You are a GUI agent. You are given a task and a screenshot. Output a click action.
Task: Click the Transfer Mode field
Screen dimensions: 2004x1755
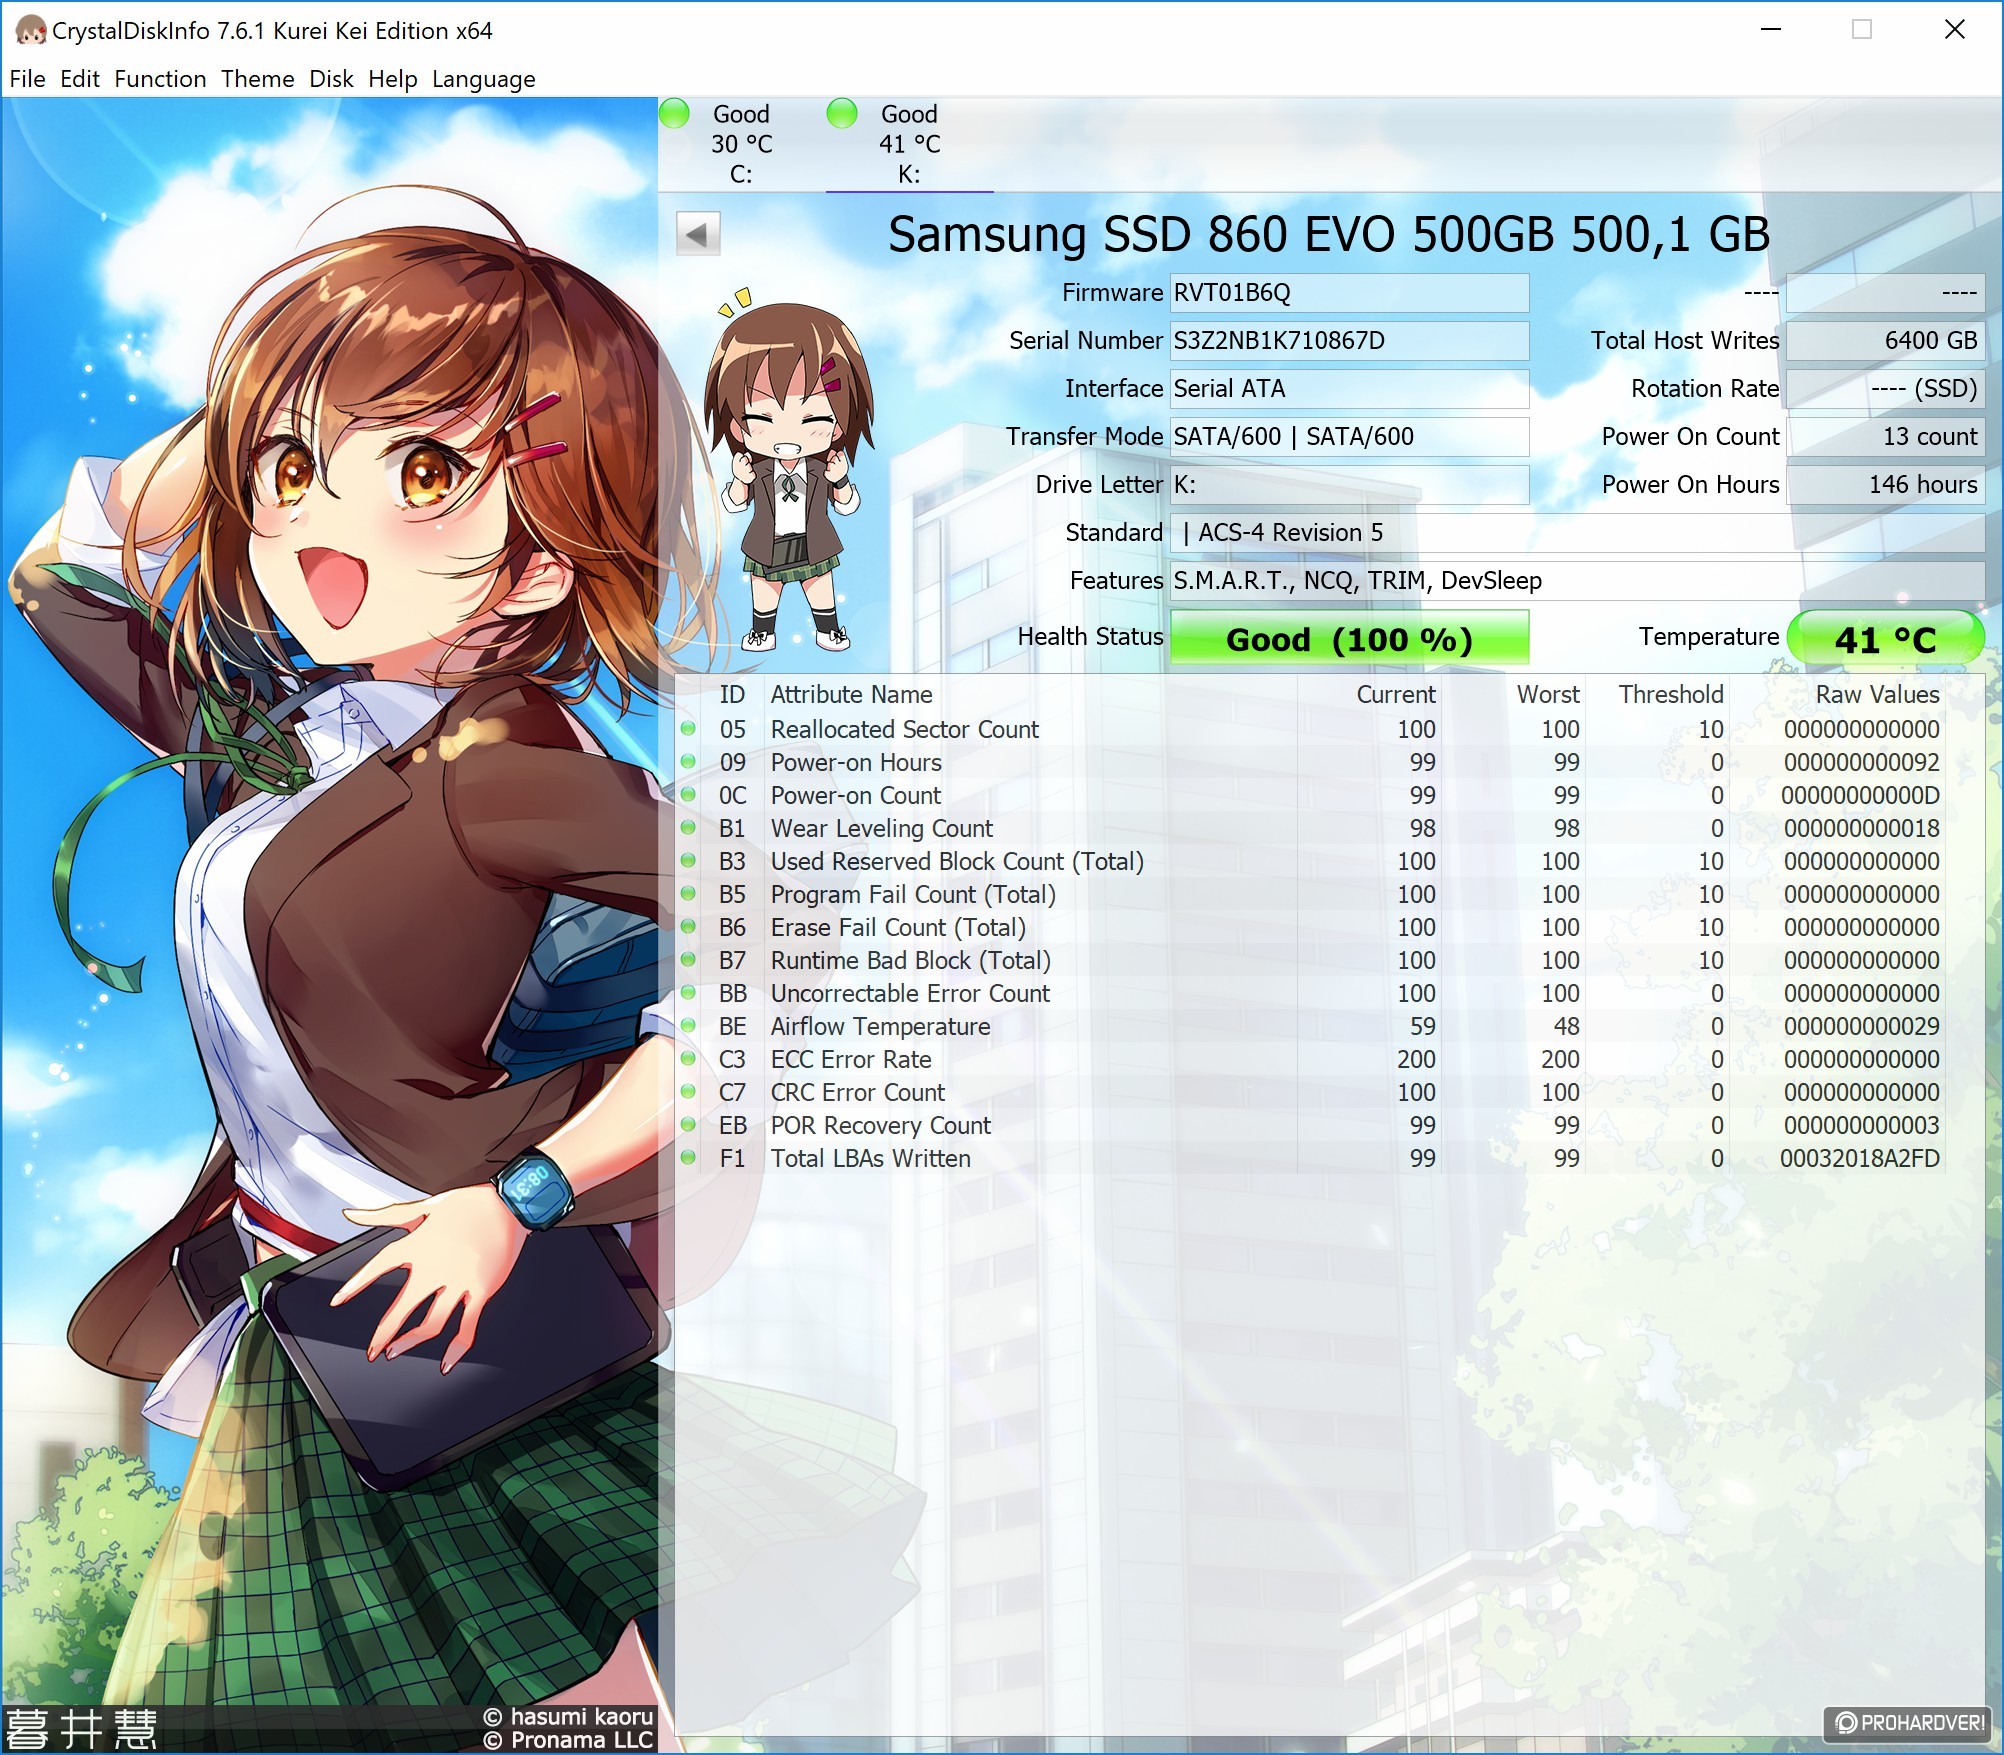pyautogui.click(x=1349, y=437)
